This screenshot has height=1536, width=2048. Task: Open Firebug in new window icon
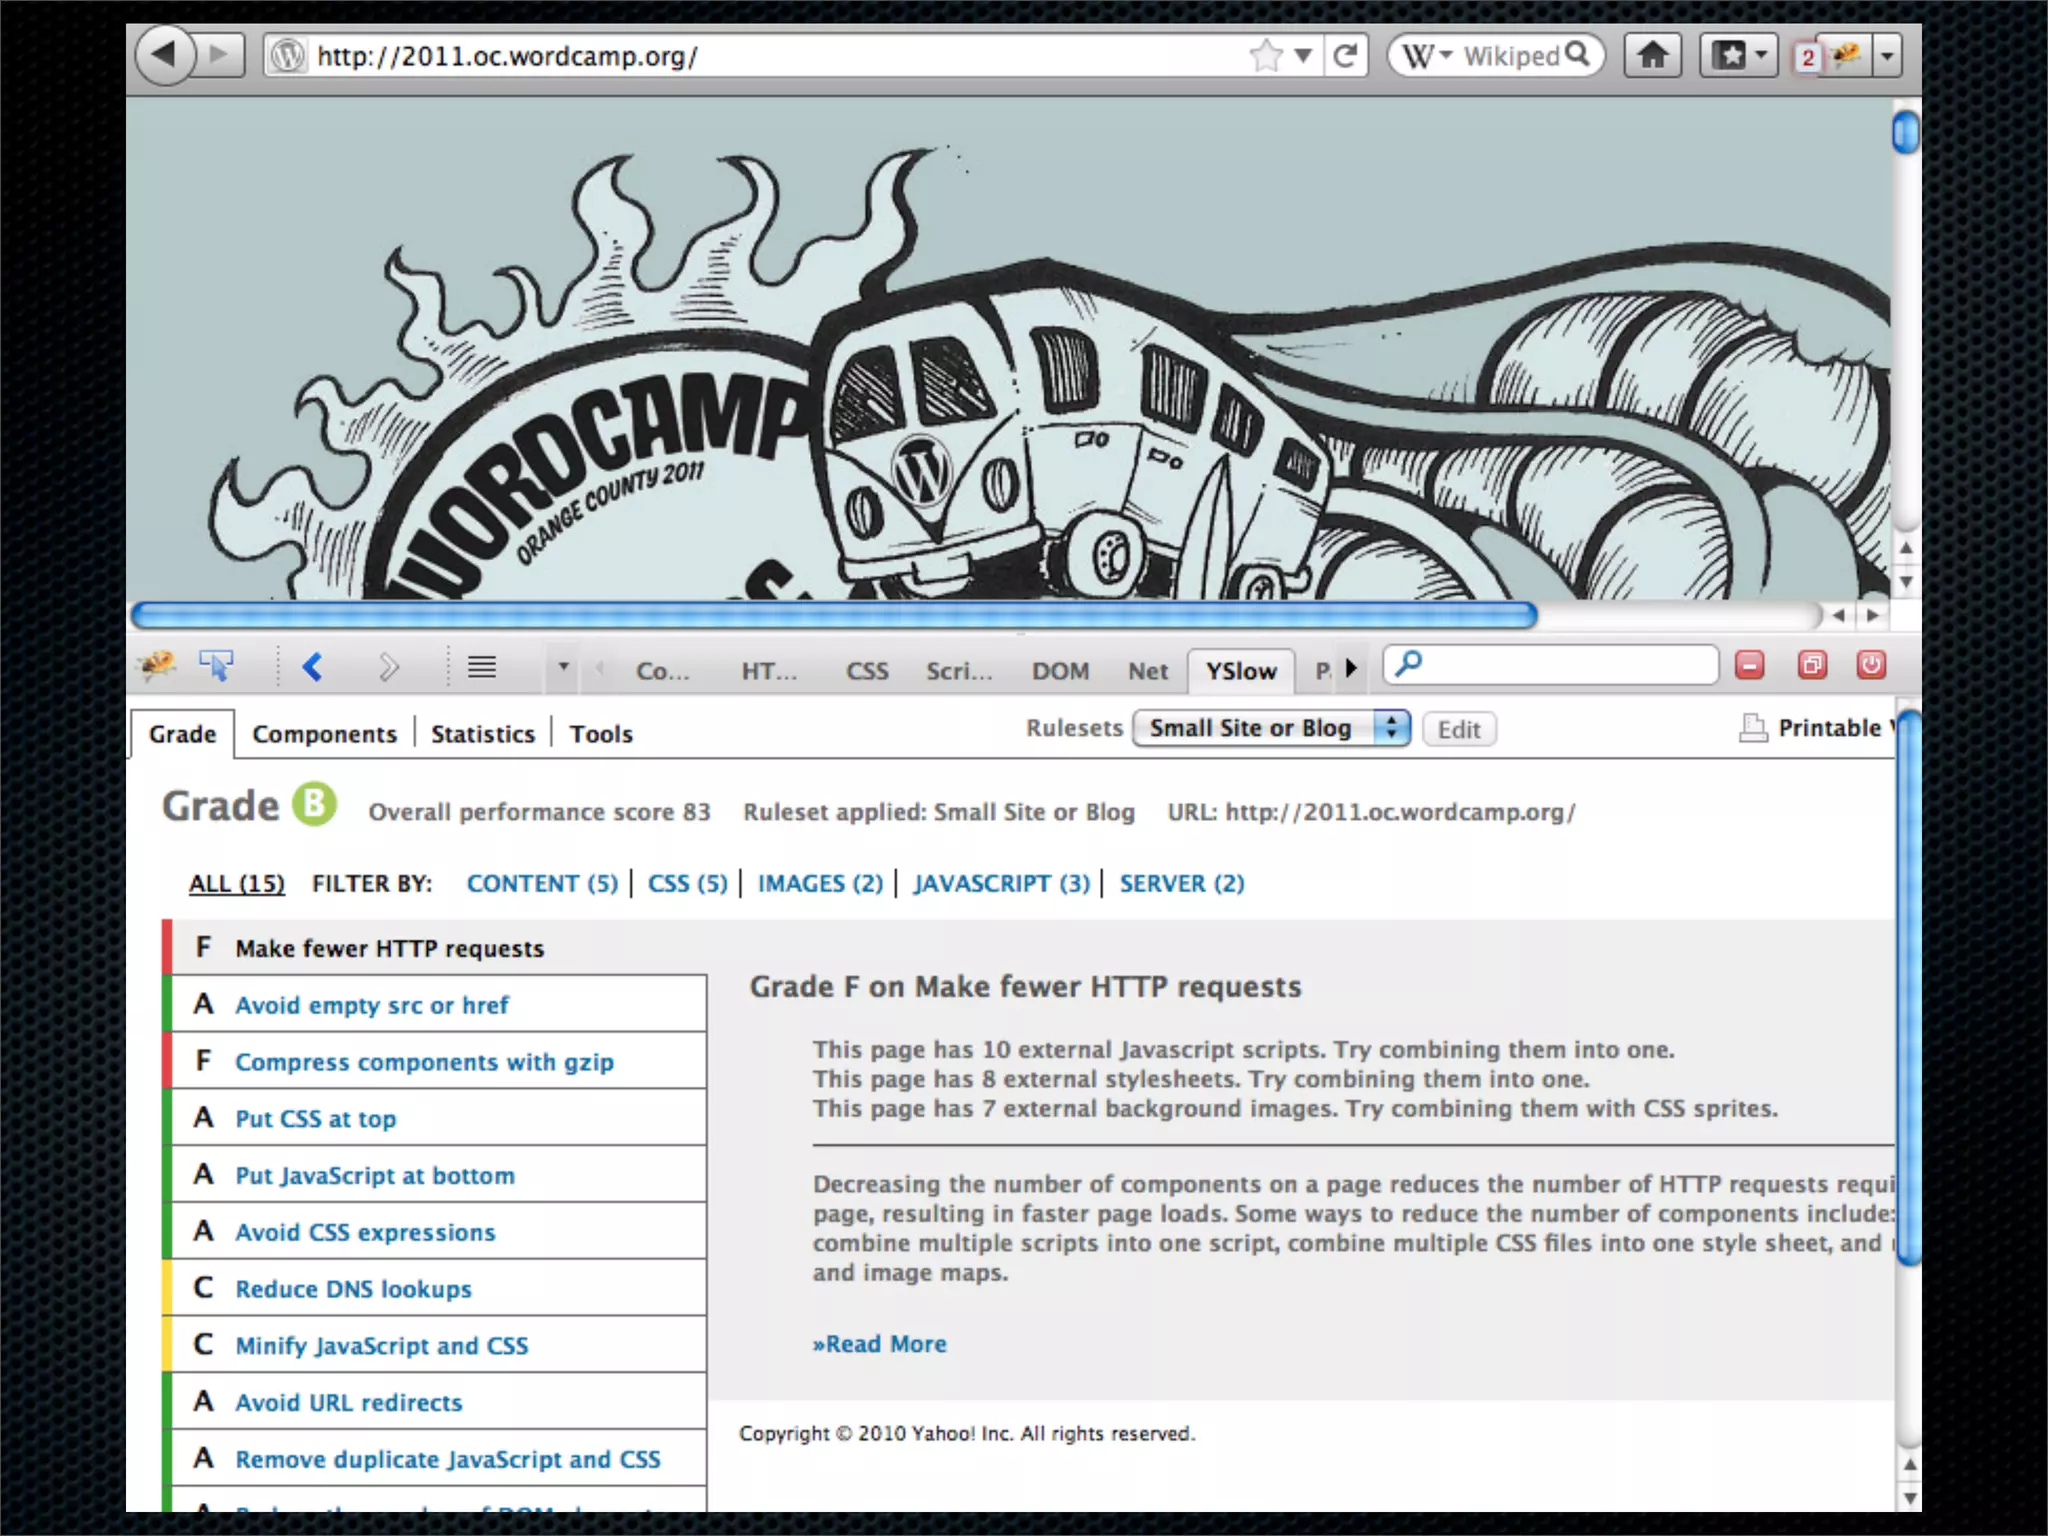(x=1812, y=665)
